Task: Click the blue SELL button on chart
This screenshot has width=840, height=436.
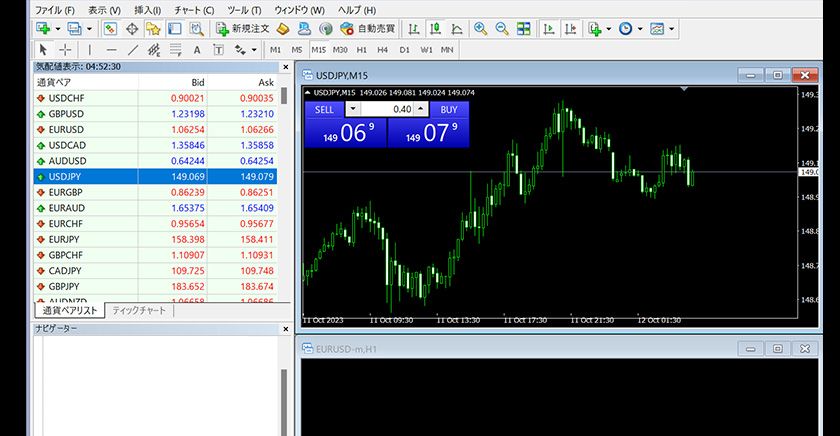Action: click(324, 109)
